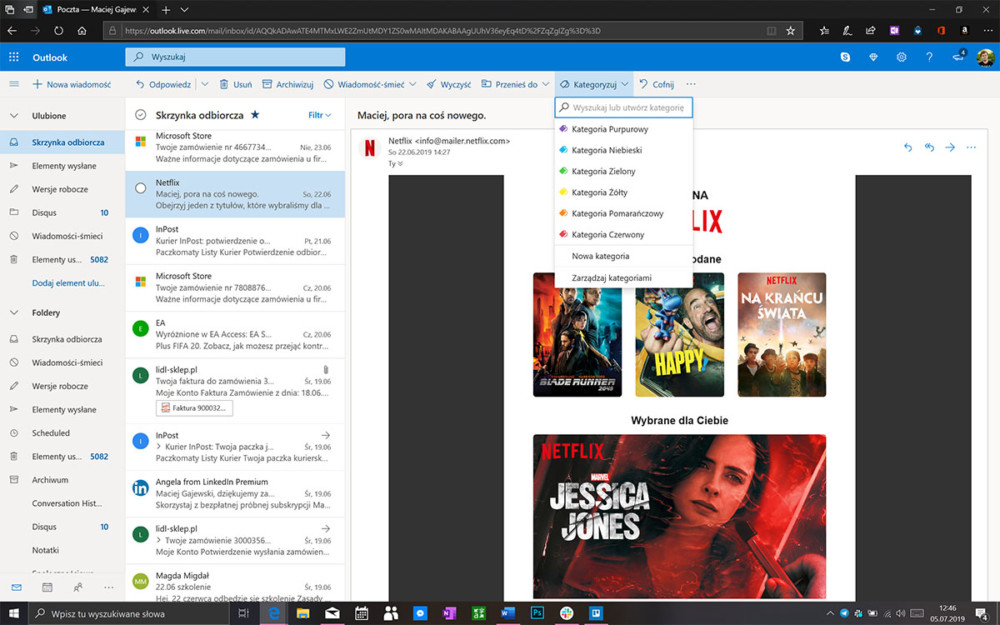Image resolution: width=1000 pixels, height=625 pixels.
Task: Expand recipients next to Ty
Action: pos(400,164)
